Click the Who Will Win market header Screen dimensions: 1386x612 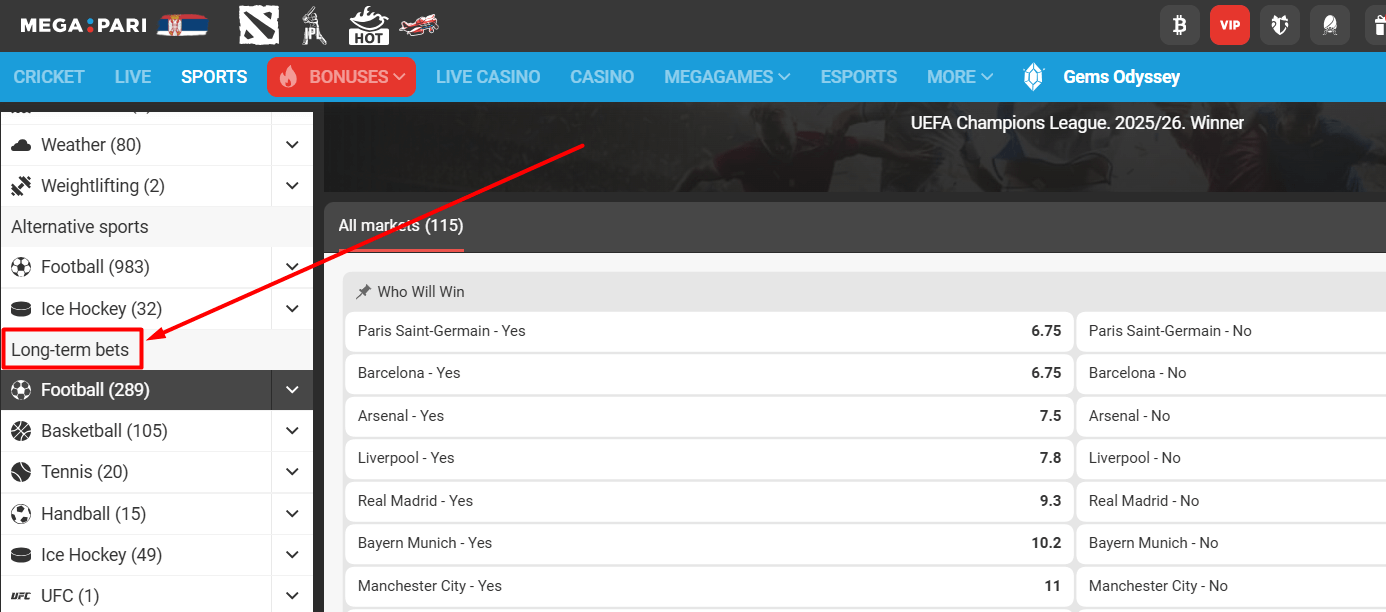421,292
